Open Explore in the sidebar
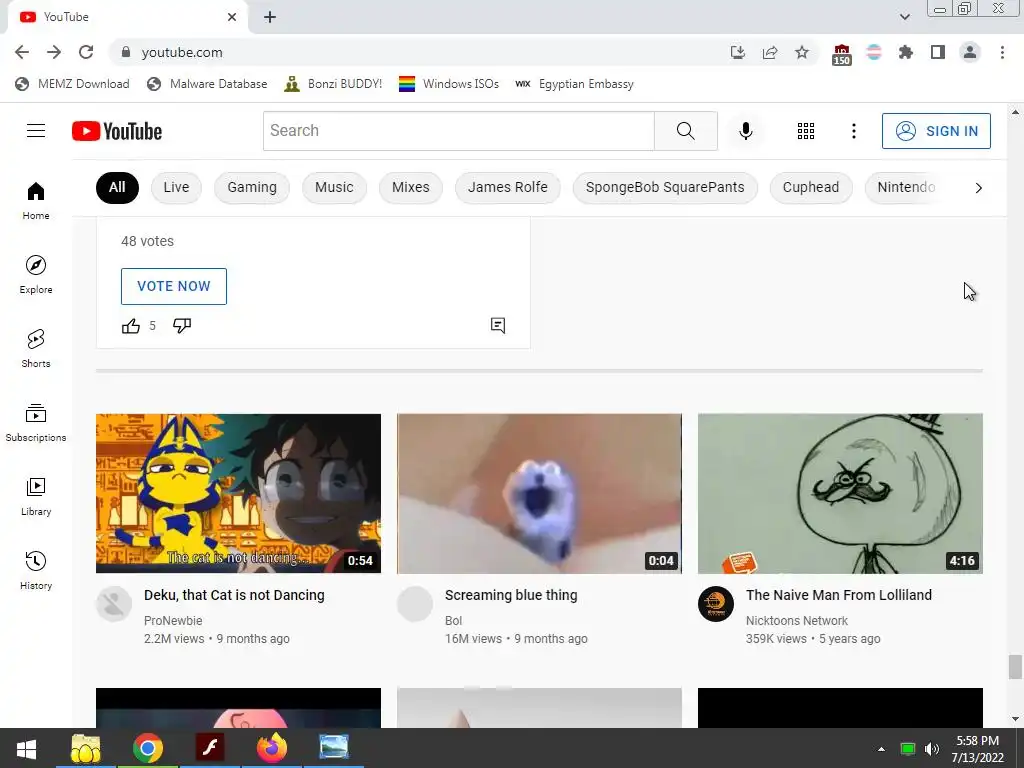The width and height of the screenshot is (1024, 768). point(36,274)
